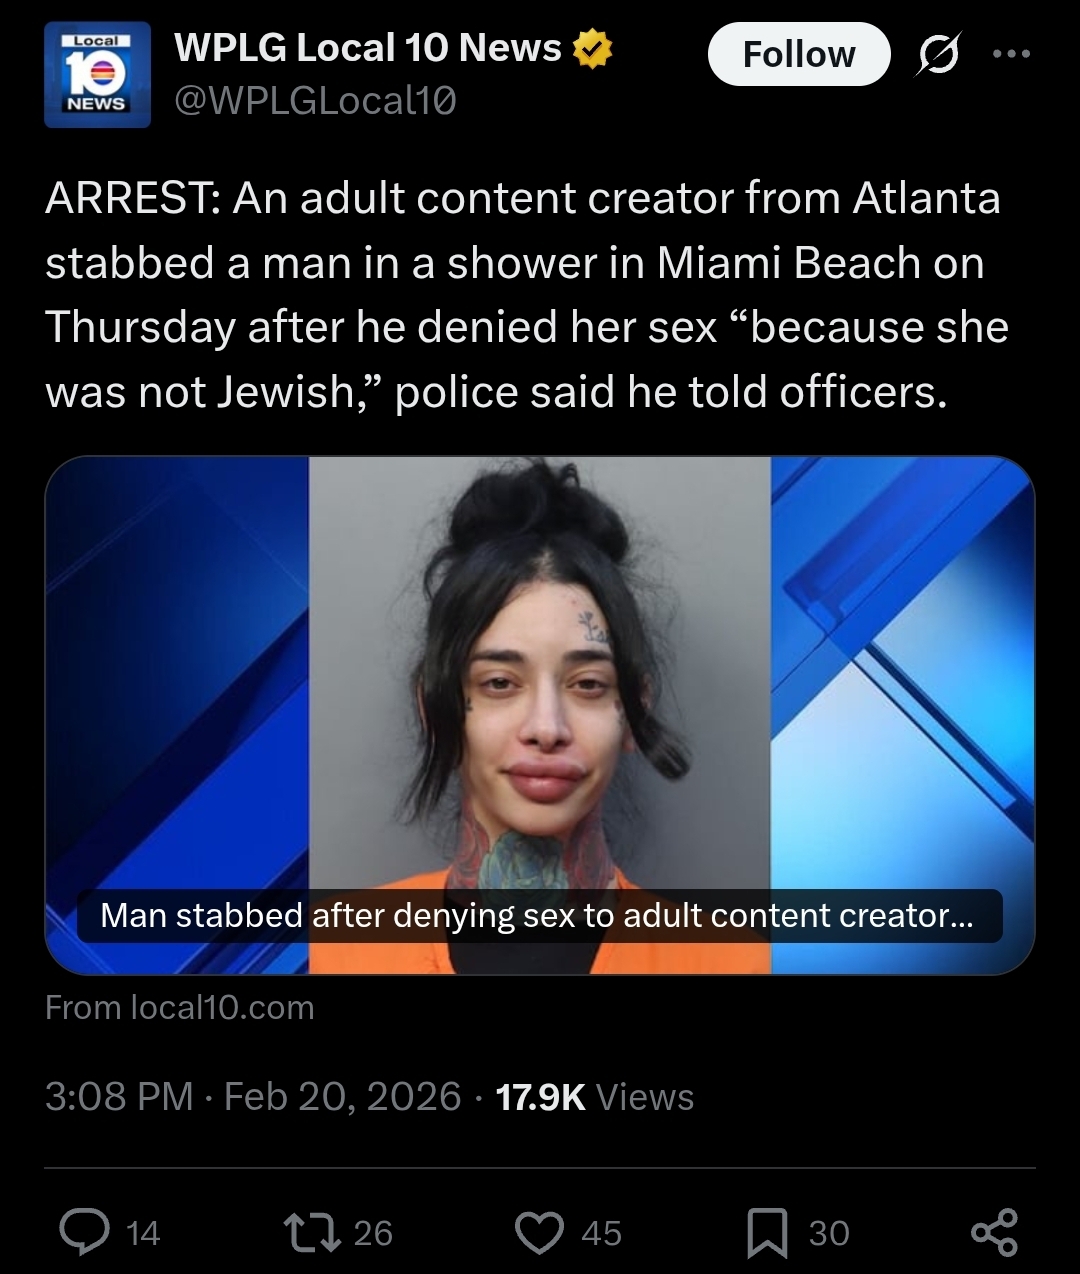
Task: Like the post with the heart icon
Action: [x=540, y=1233]
